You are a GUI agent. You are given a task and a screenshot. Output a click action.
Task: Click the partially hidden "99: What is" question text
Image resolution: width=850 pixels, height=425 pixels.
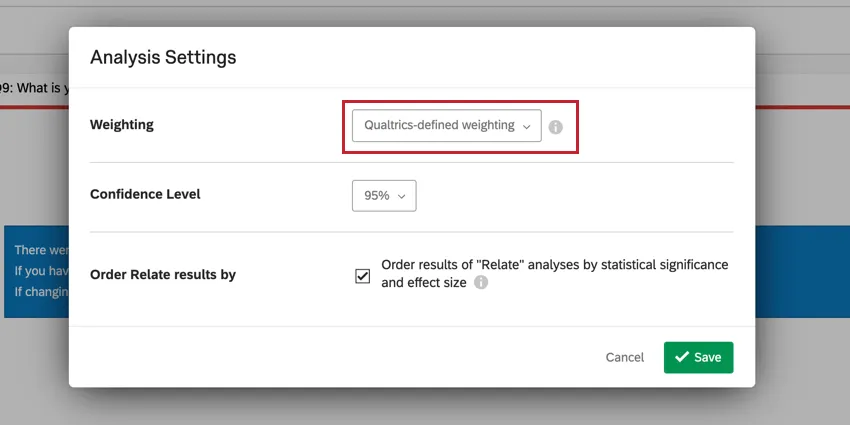(x=33, y=89)
